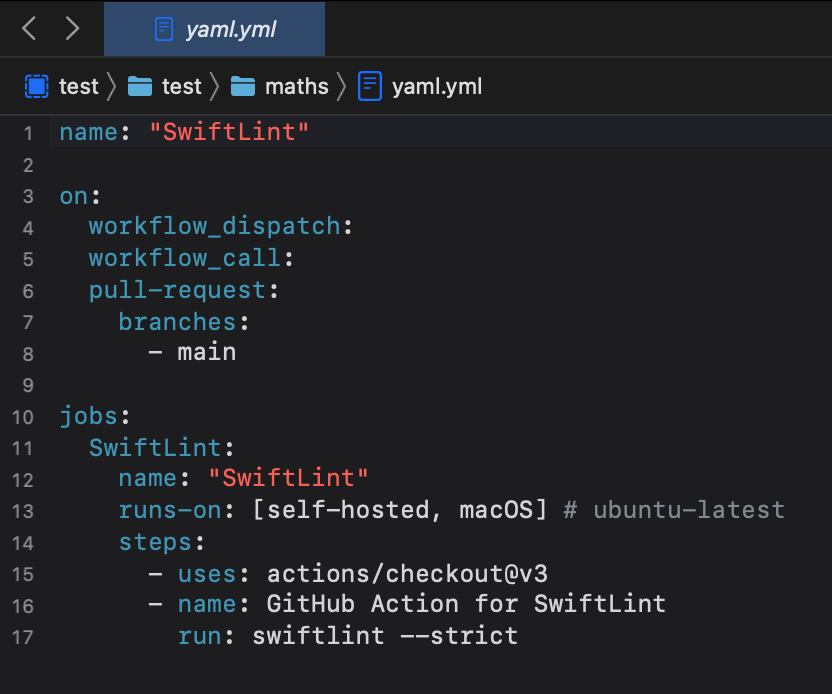
Task: Click the blue test project icon in breadcrumb
Action: [x=37, y=86]
